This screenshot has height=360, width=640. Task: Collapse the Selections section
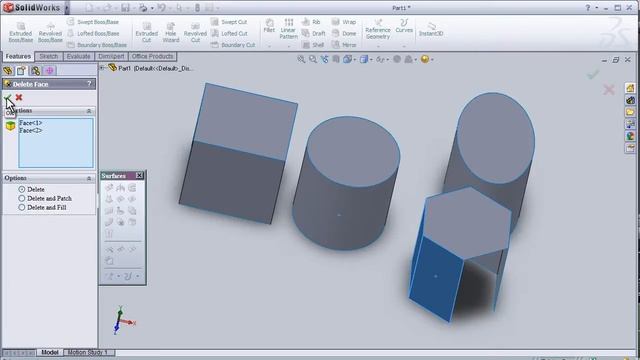pos(89,111)
